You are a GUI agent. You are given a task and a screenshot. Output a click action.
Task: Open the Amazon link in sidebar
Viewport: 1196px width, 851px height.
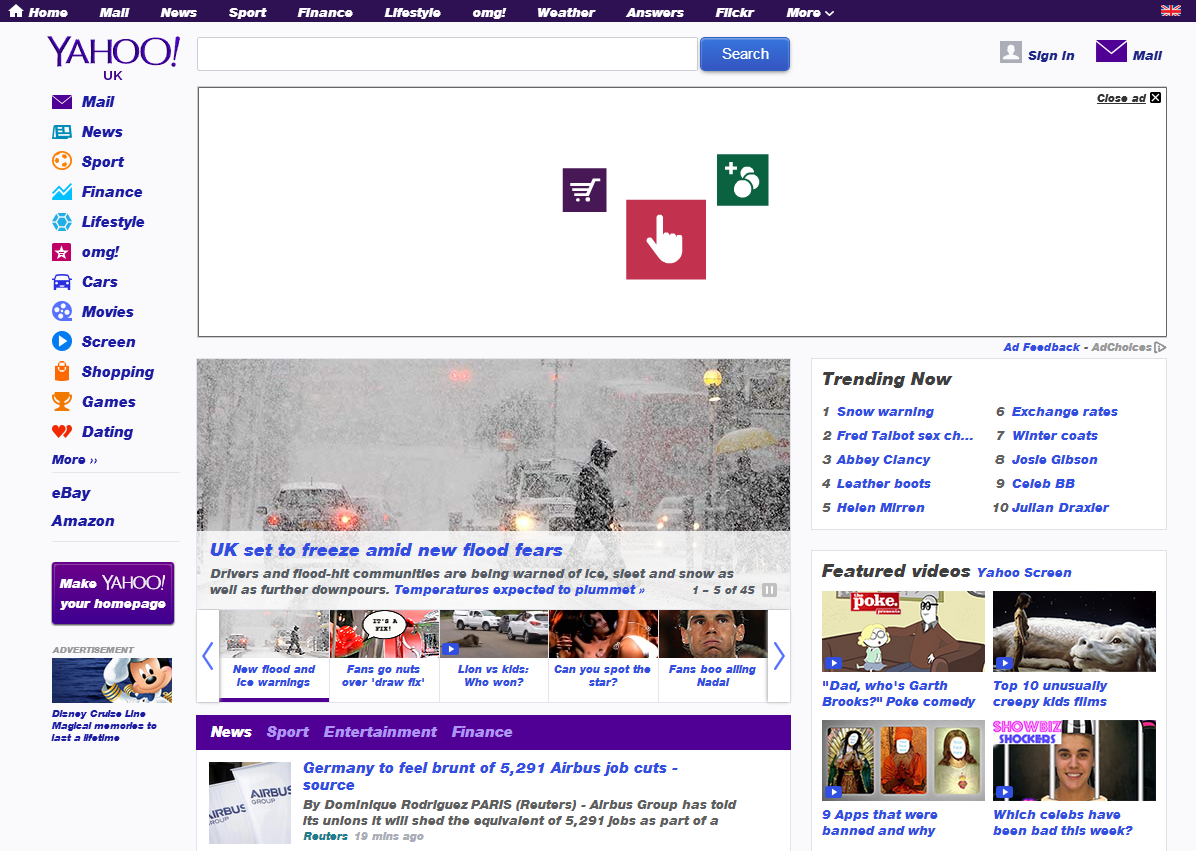point(83,521)
